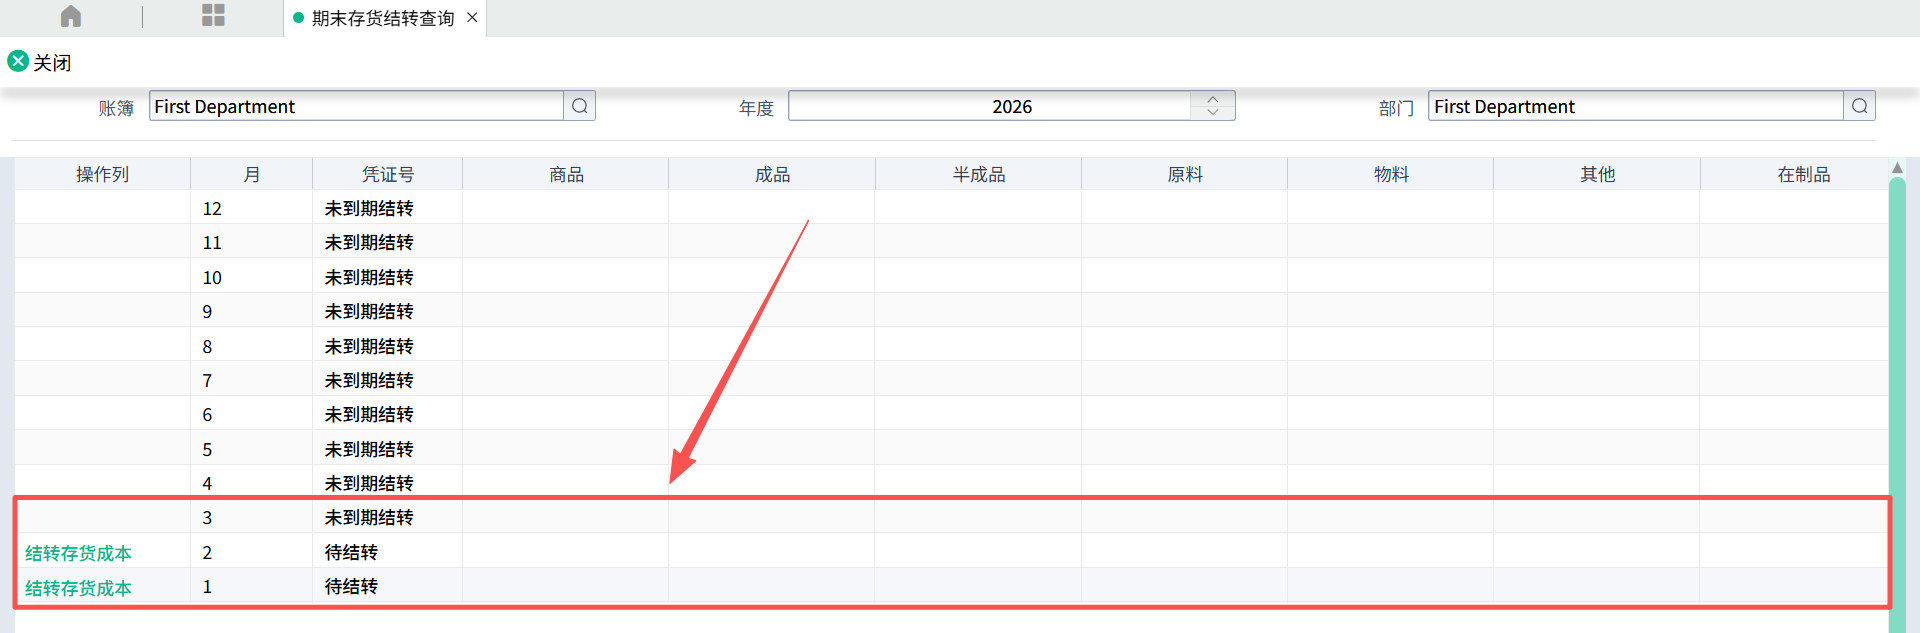Click the 账簿 input field
Image resolution: width=1920 pixels, height=633 pixels.
coord(355,106)
